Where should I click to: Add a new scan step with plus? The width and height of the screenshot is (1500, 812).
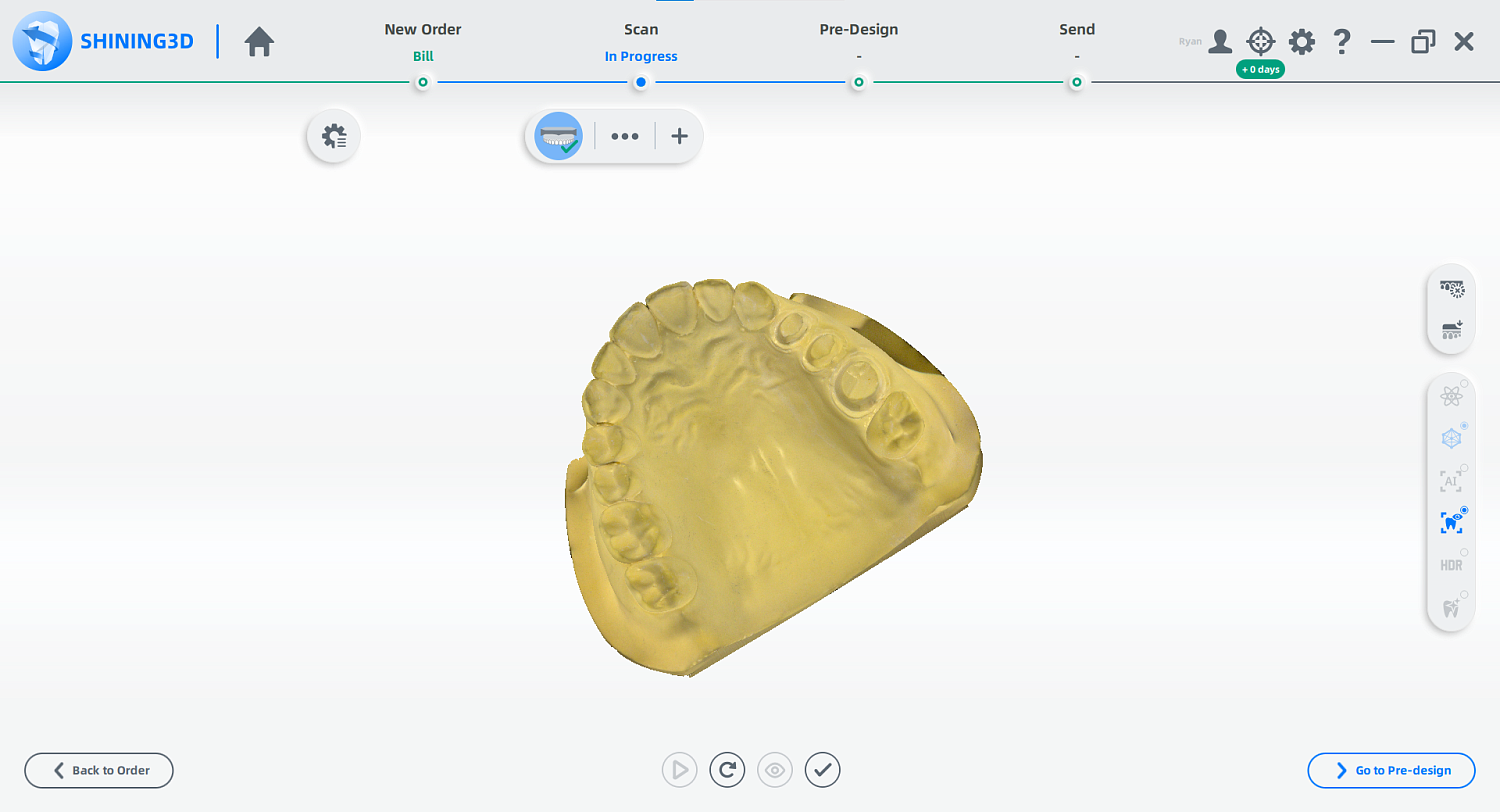[679, 136]
